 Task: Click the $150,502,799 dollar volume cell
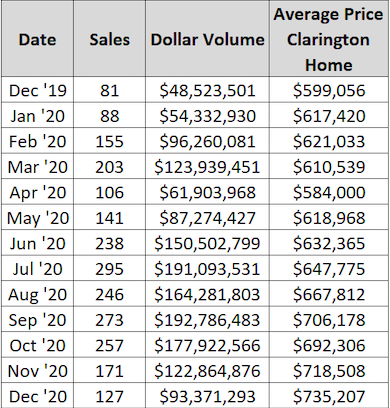click(x=207, y=243)
